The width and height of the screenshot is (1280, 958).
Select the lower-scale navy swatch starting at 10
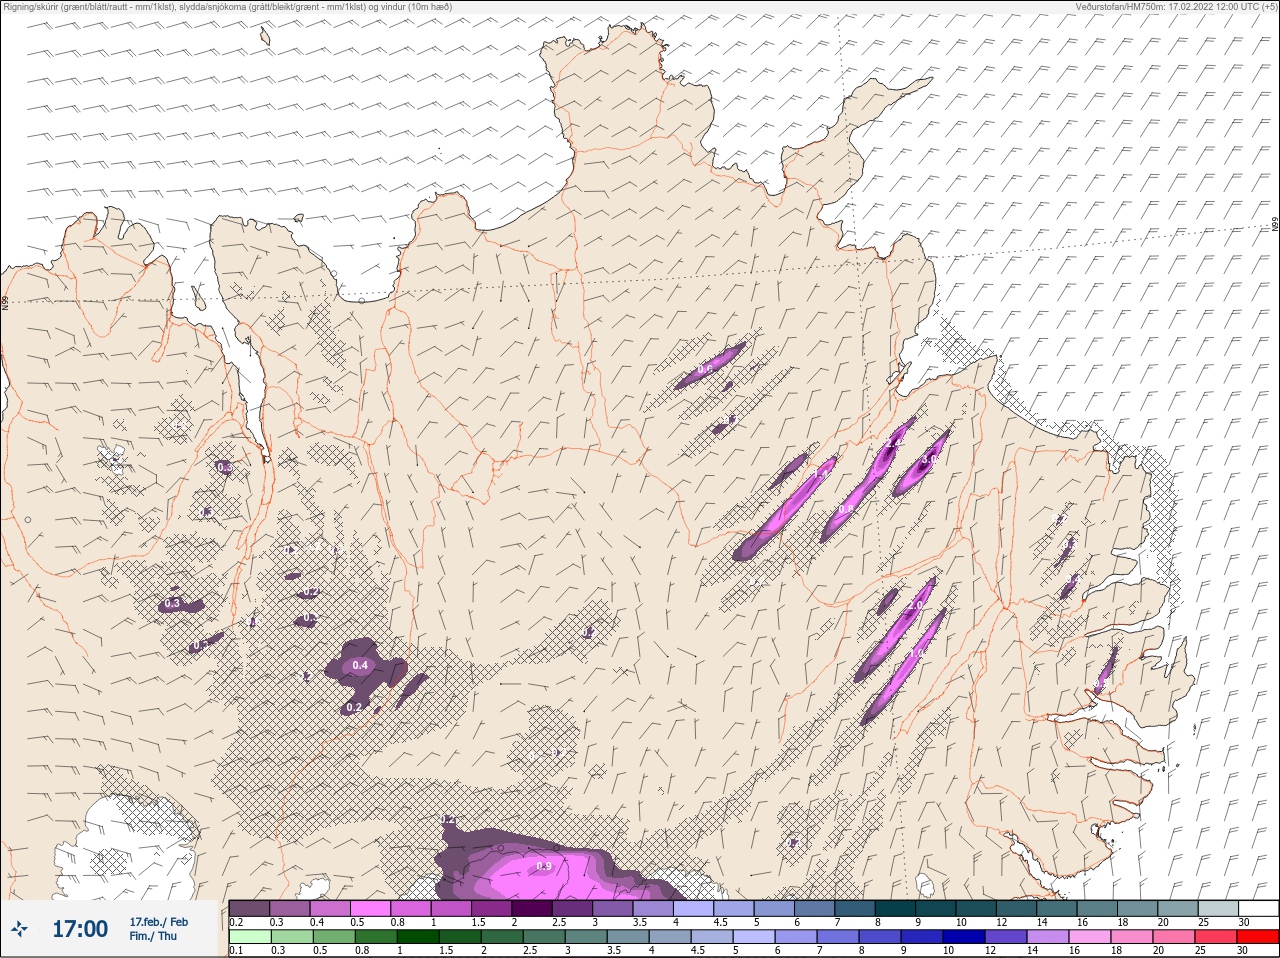(963, 937)
